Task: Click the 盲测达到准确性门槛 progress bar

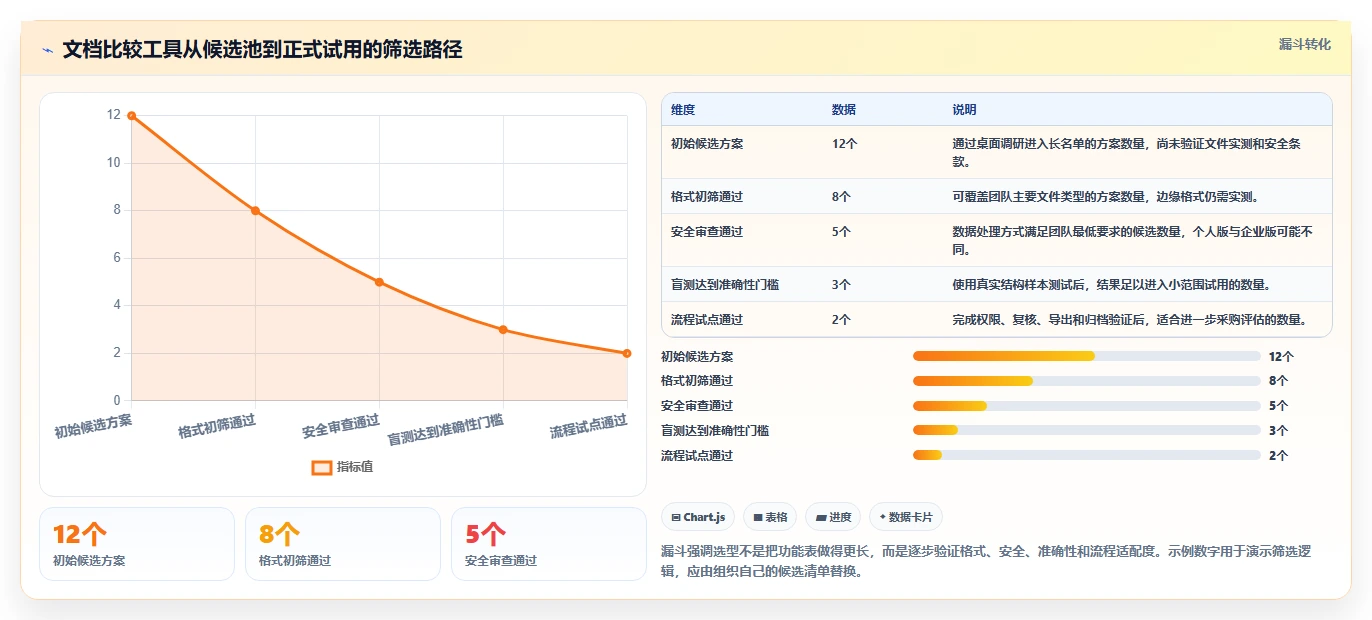Action: pos(1087,430)
